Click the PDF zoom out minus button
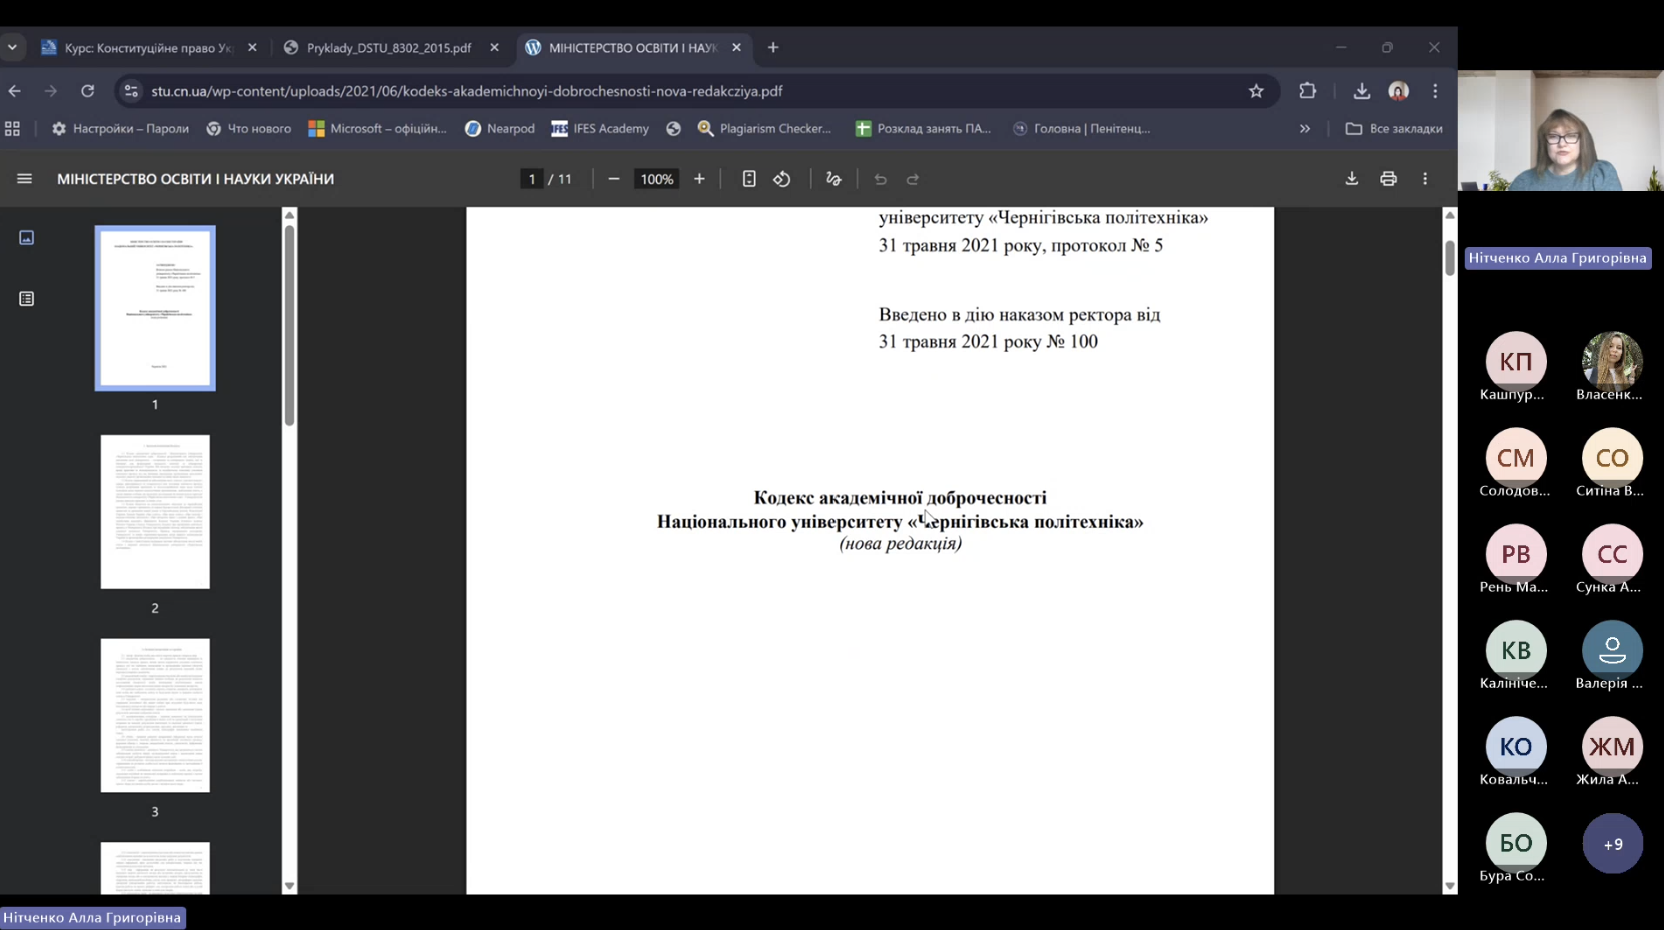Viewport: 1664px width, 930px height. click(614, 179)
